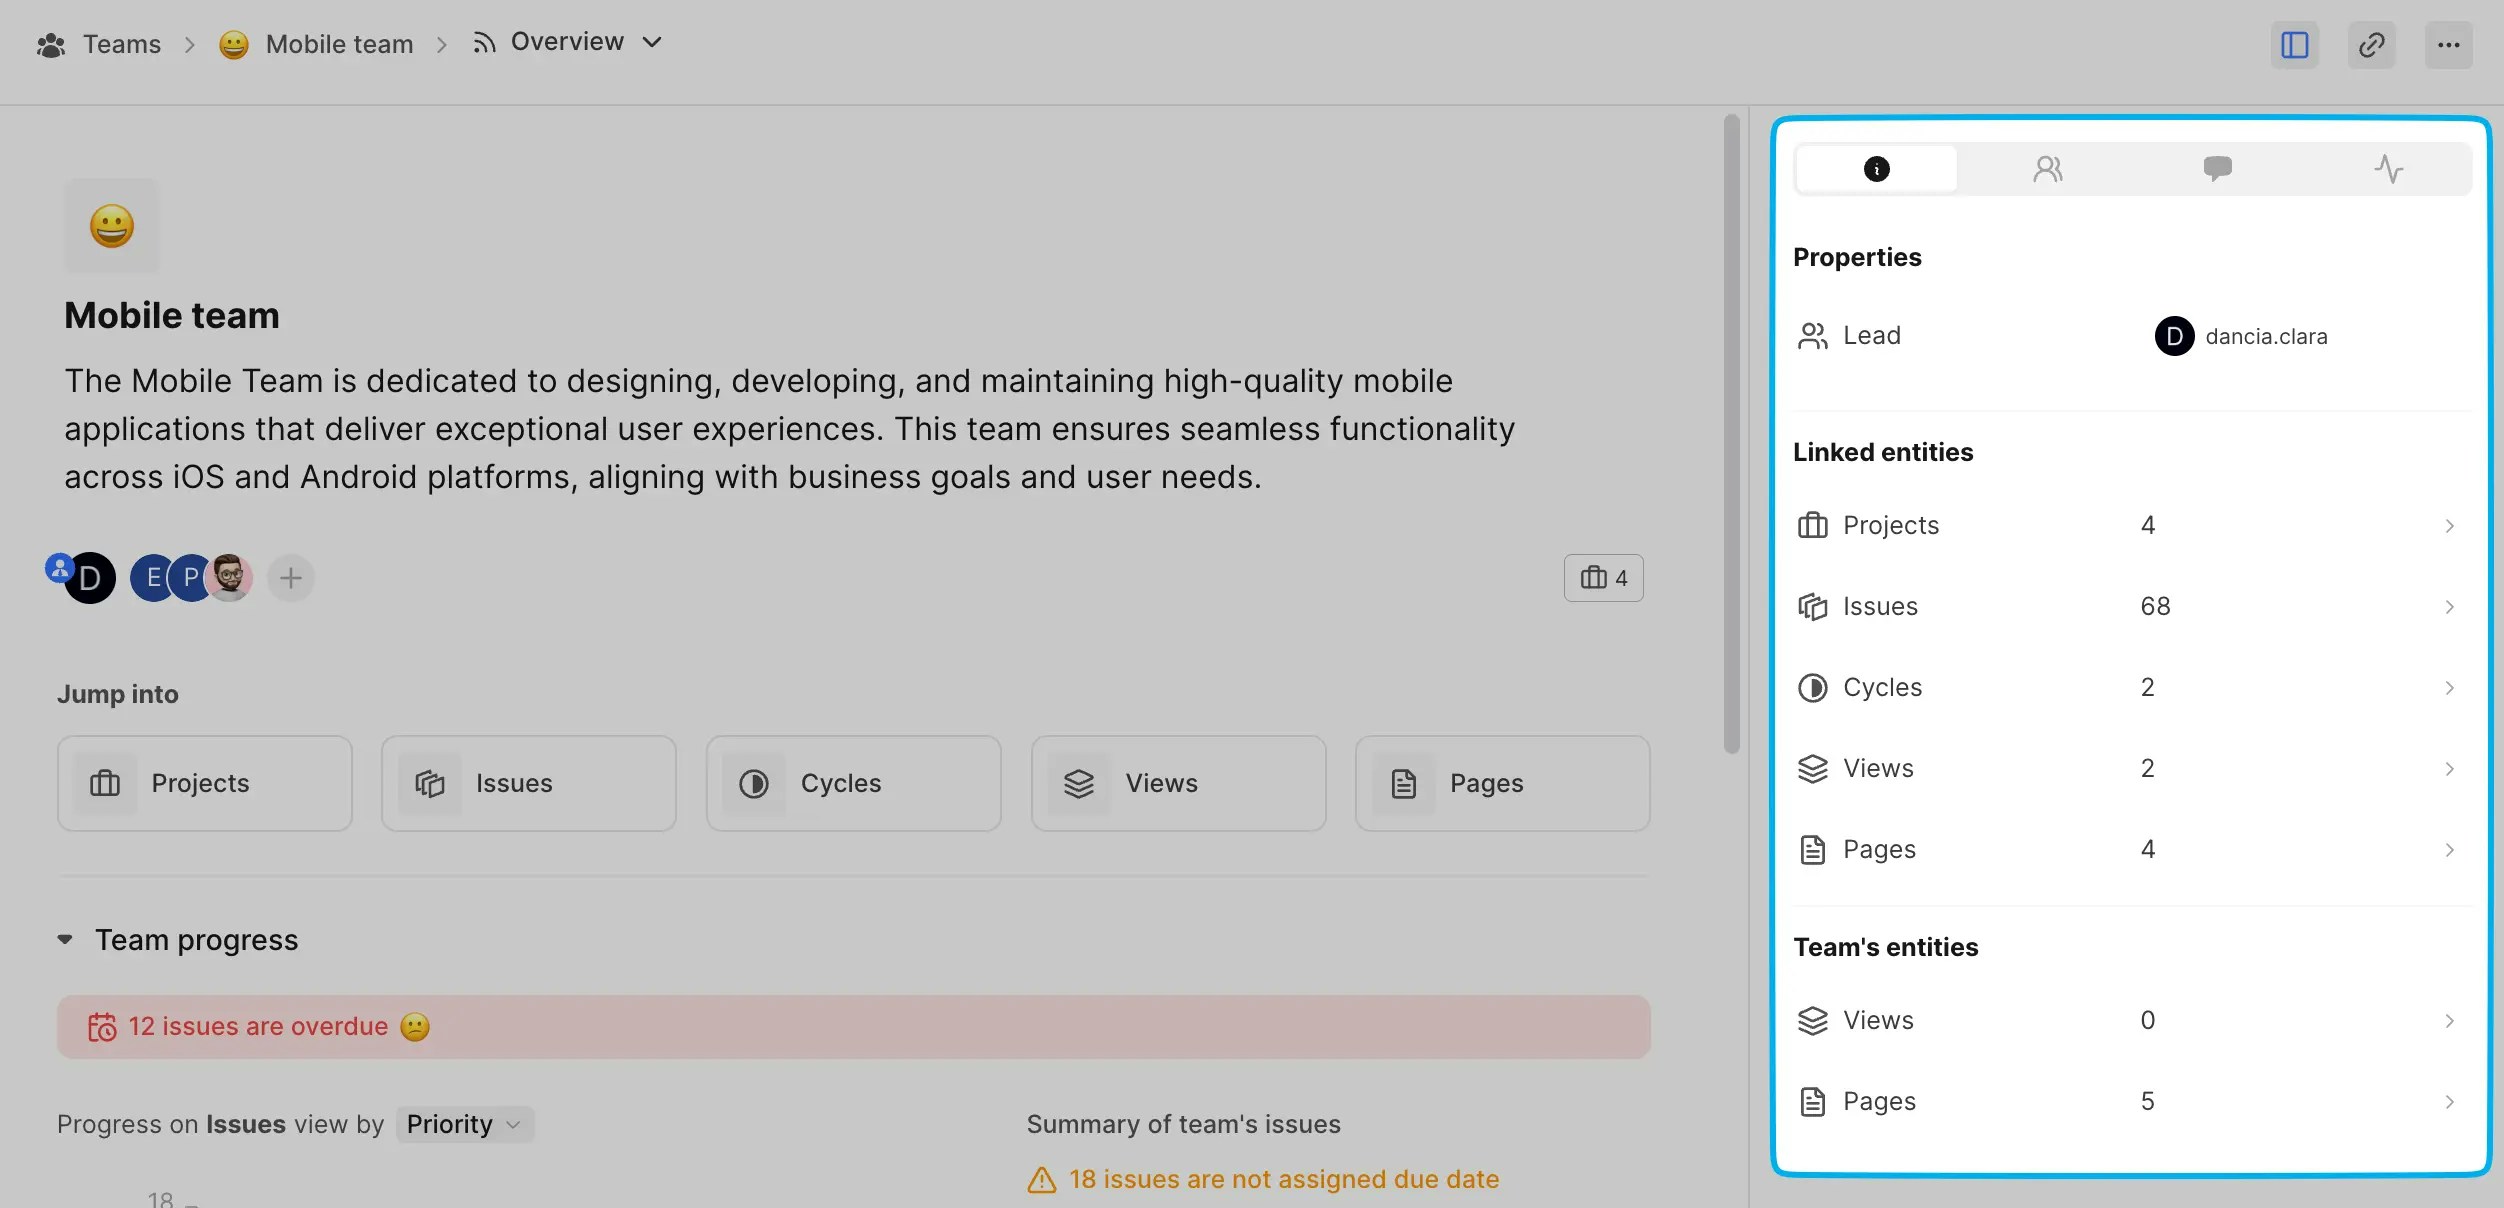
Task: Click the add member plus button
Action: (x=291, y=578)
